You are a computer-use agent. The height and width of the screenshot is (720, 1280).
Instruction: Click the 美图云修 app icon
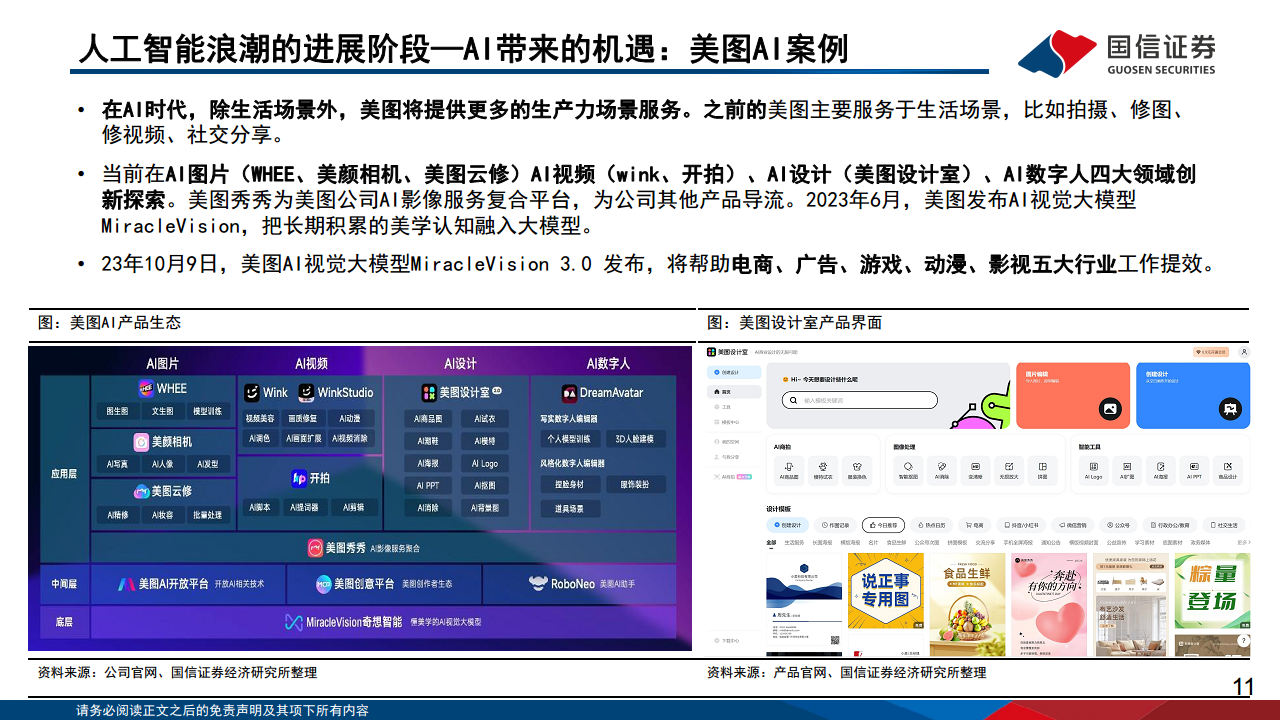tap(142, 492)
